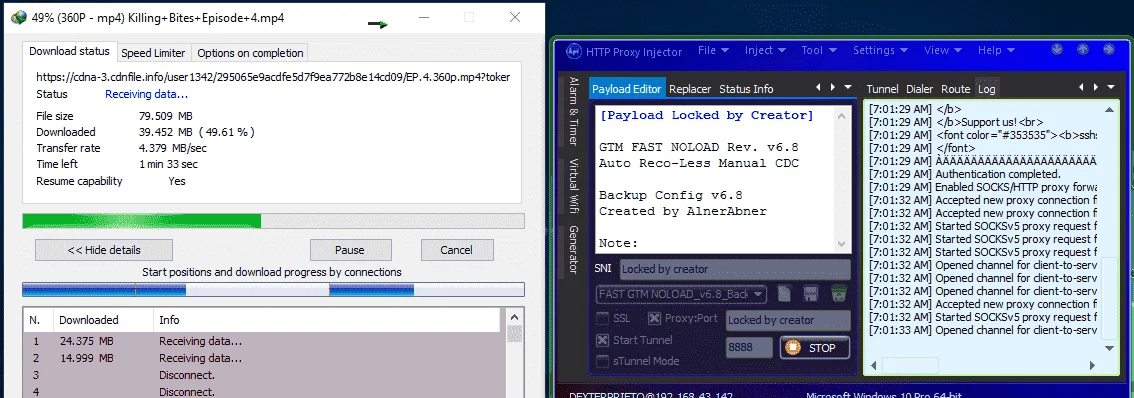
Task: Click left arrow beside Log tab
Action: pos(1081,88)
